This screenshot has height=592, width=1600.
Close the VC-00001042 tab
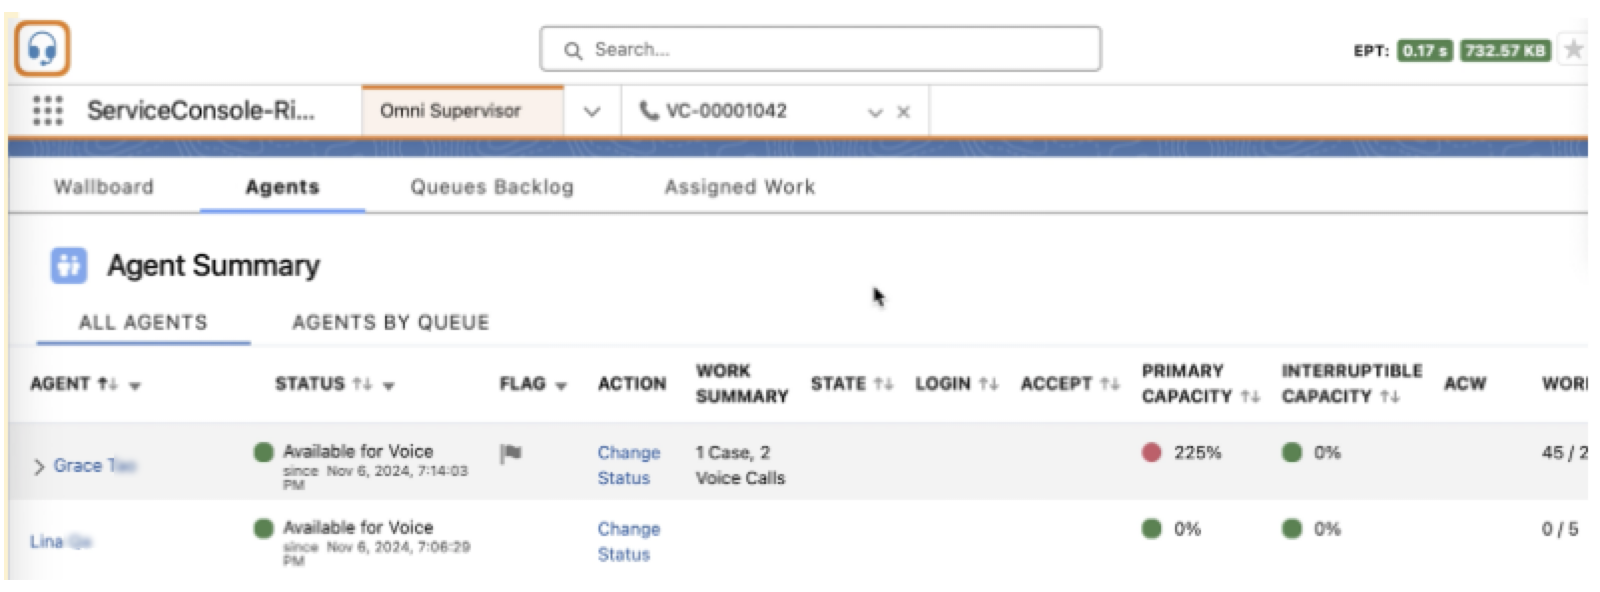[903, 112]
